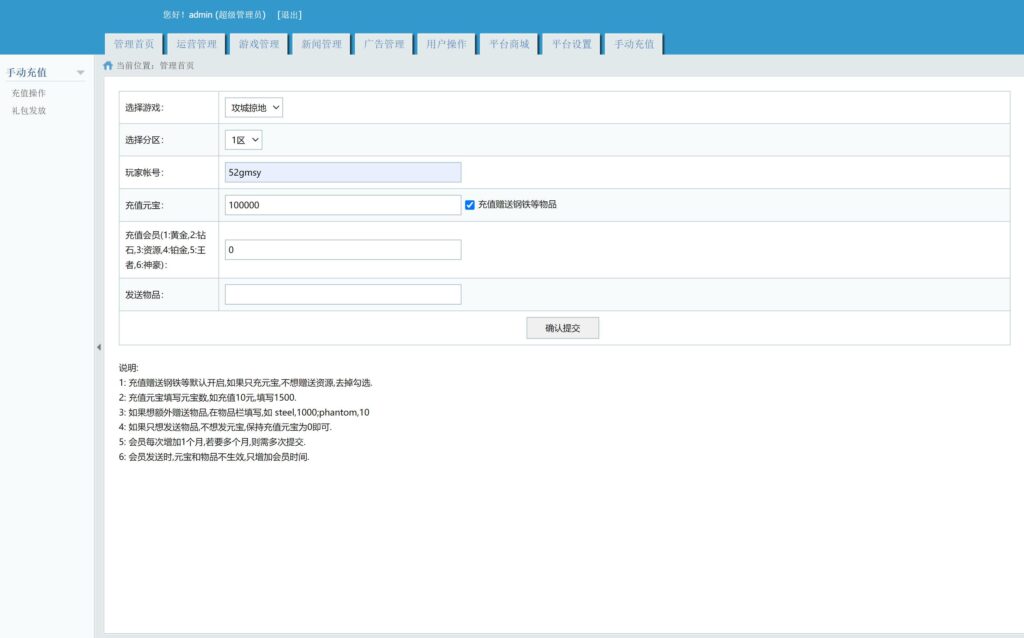1024x638 pixels.
Task: Open 充值操作 in the sidebar
Action: 29,93
